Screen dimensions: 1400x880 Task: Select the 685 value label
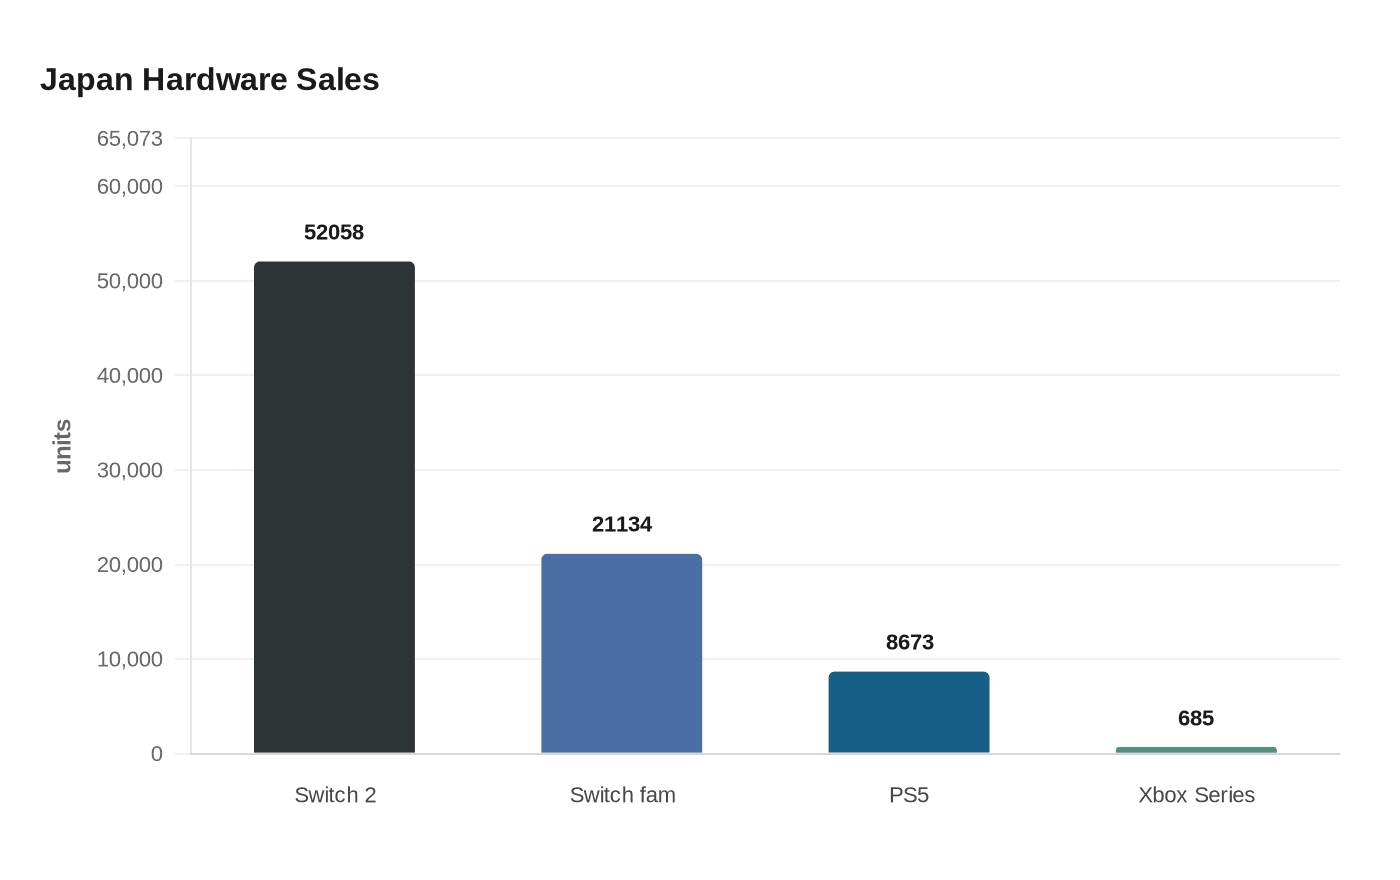(1196, 718)
